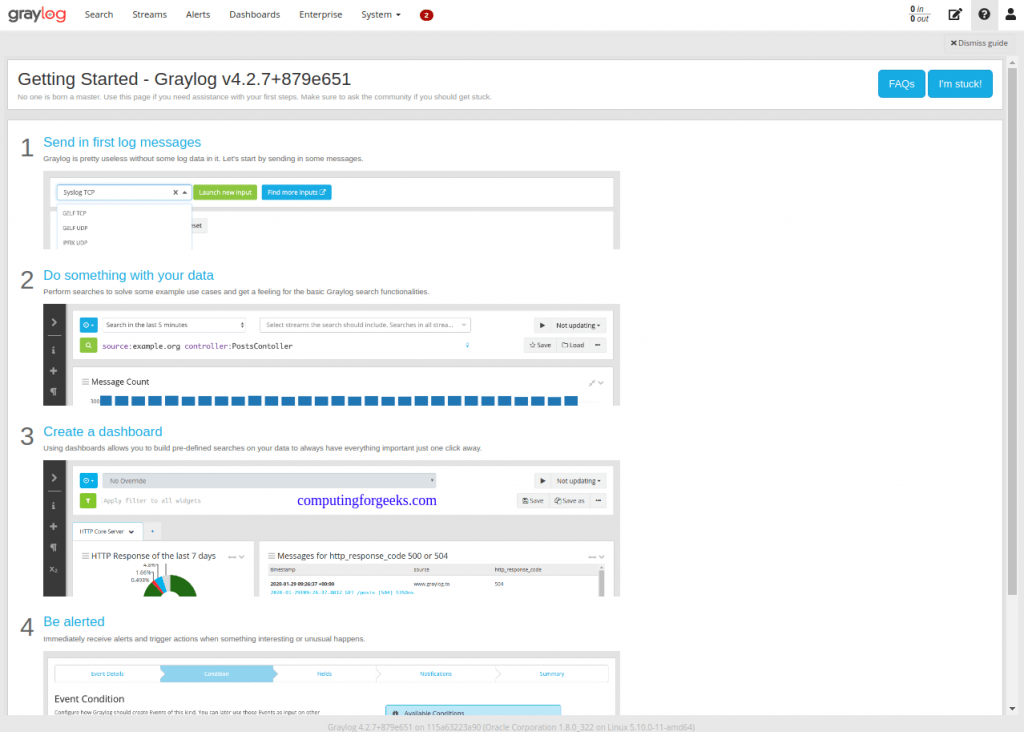Viewport: 1024px width, 732px height.
Task: Open the Alerts page
Action: click(197, 14)
